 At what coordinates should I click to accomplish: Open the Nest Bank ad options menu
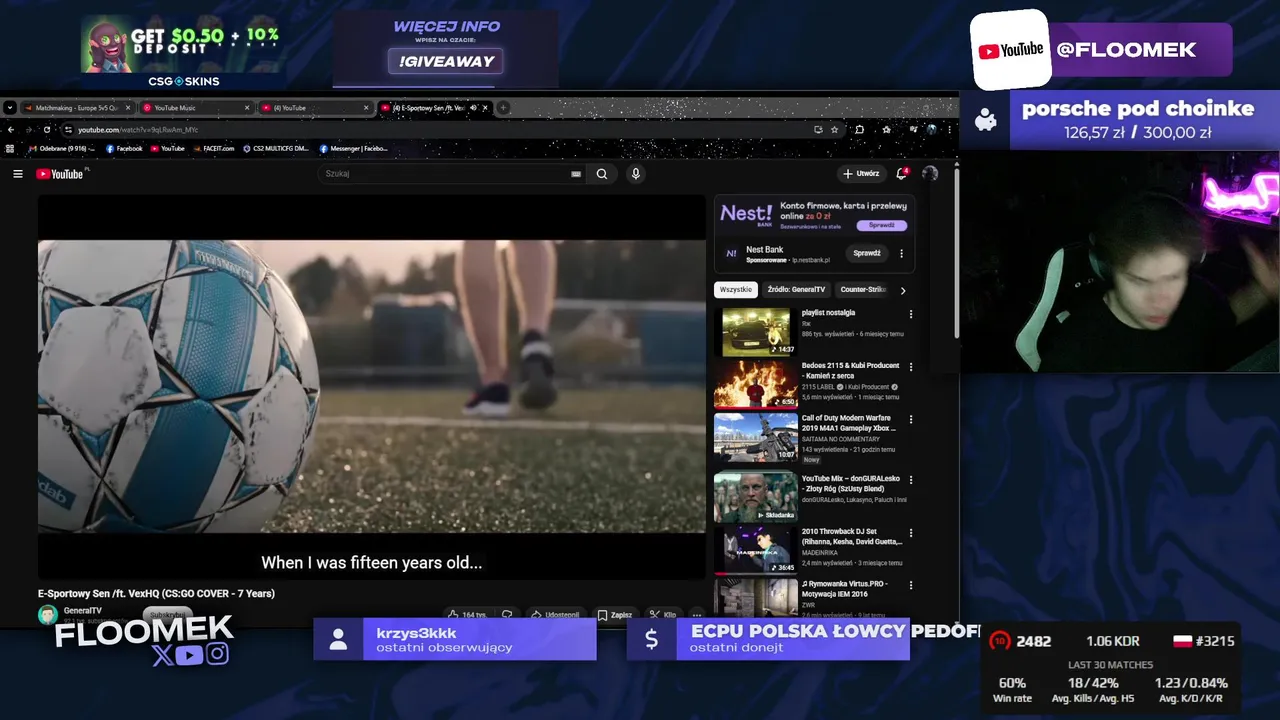(x=901, y=254)
